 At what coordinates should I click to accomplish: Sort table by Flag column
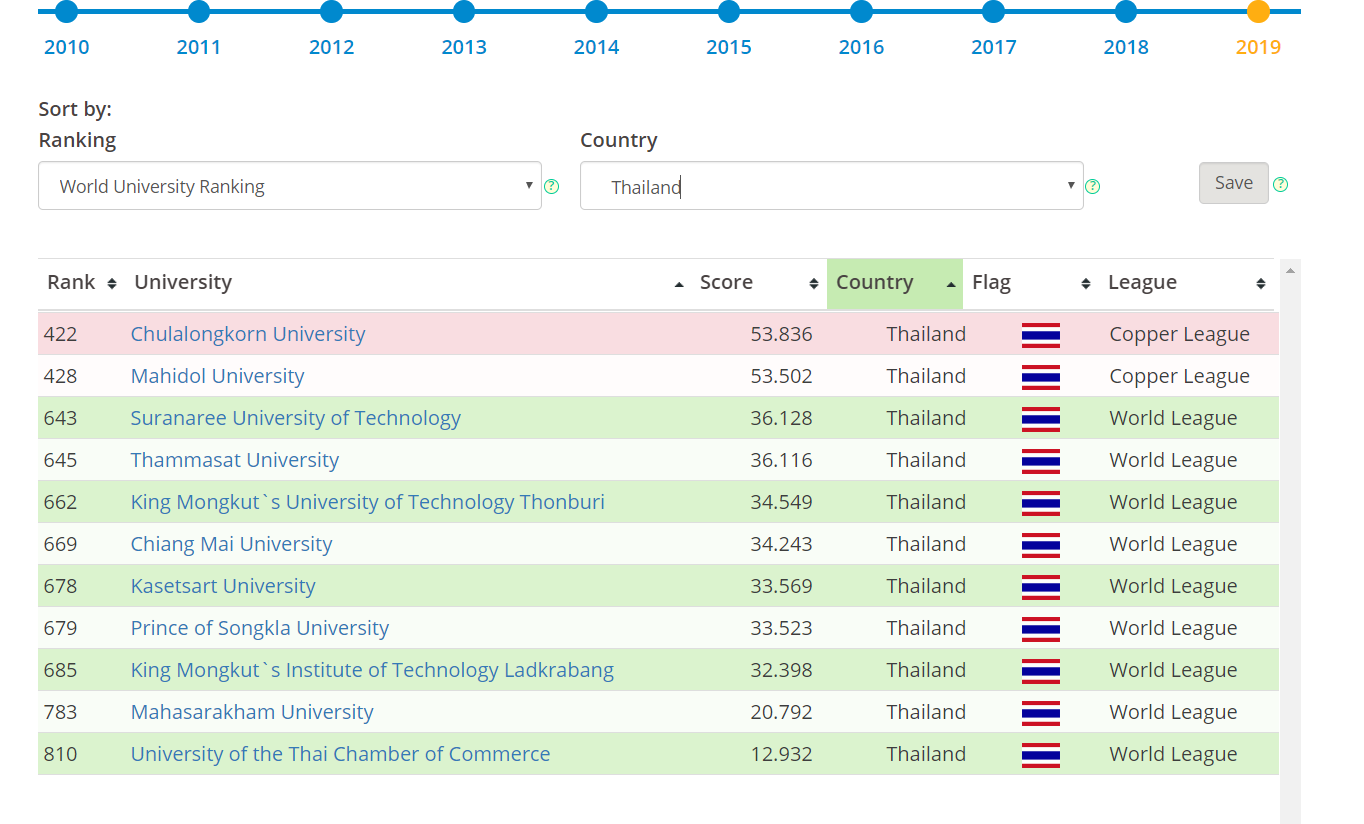[1031, 283]
